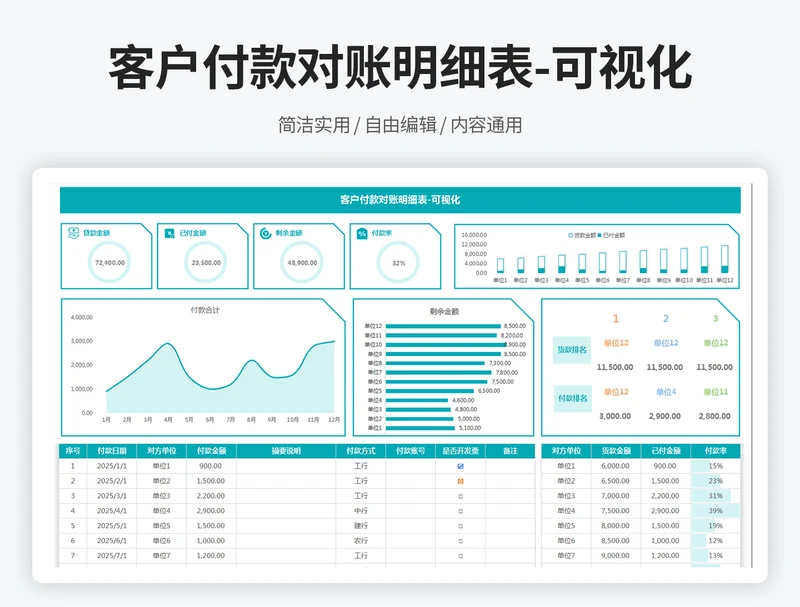This screenshot has height=607, width=800.
Task: Click the 货款金额 card icon
Action: pyautogui.click(x=73, y=233)
